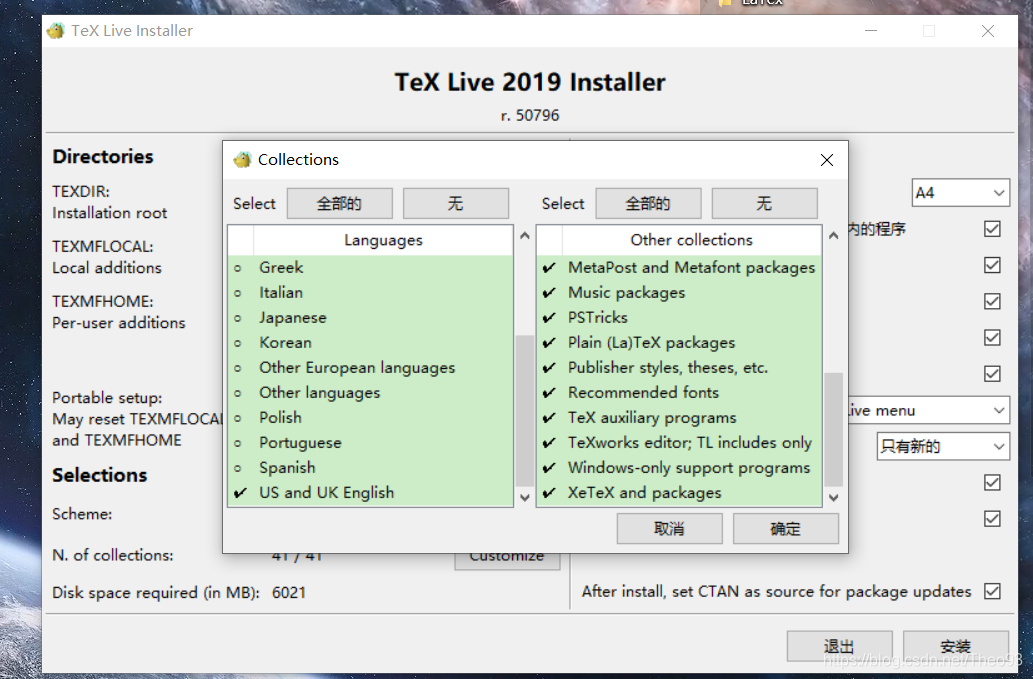This screenshot has height=679, width=1033.
Task: Toggle the Greek language collection
Action: [370, 267]
